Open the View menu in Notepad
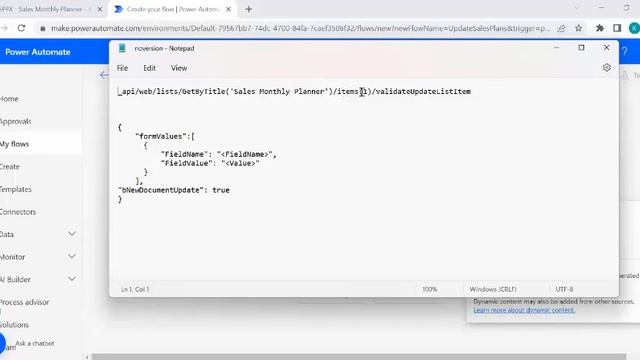This screenshot has height=360, width=640. click(x=179, y=68)
